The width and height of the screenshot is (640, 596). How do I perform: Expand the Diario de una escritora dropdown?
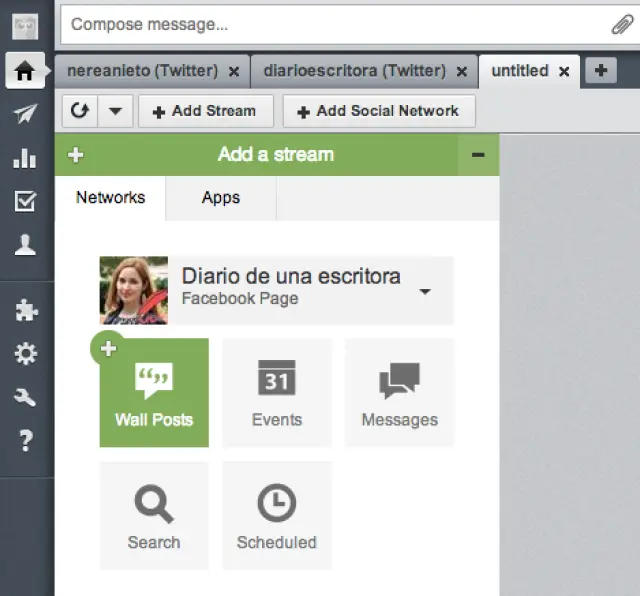425,292
